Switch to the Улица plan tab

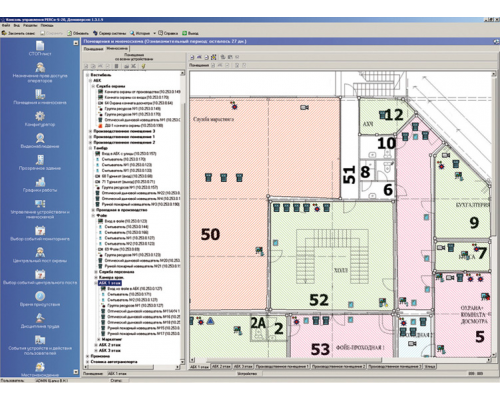(x=430, y=366)
